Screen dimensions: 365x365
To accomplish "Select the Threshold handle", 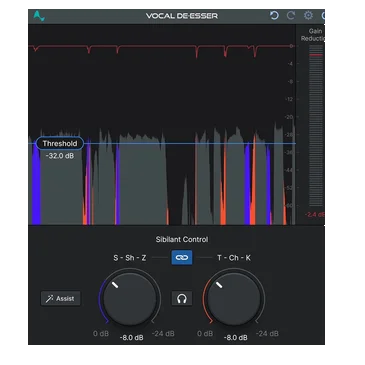I will coord(60,144).
